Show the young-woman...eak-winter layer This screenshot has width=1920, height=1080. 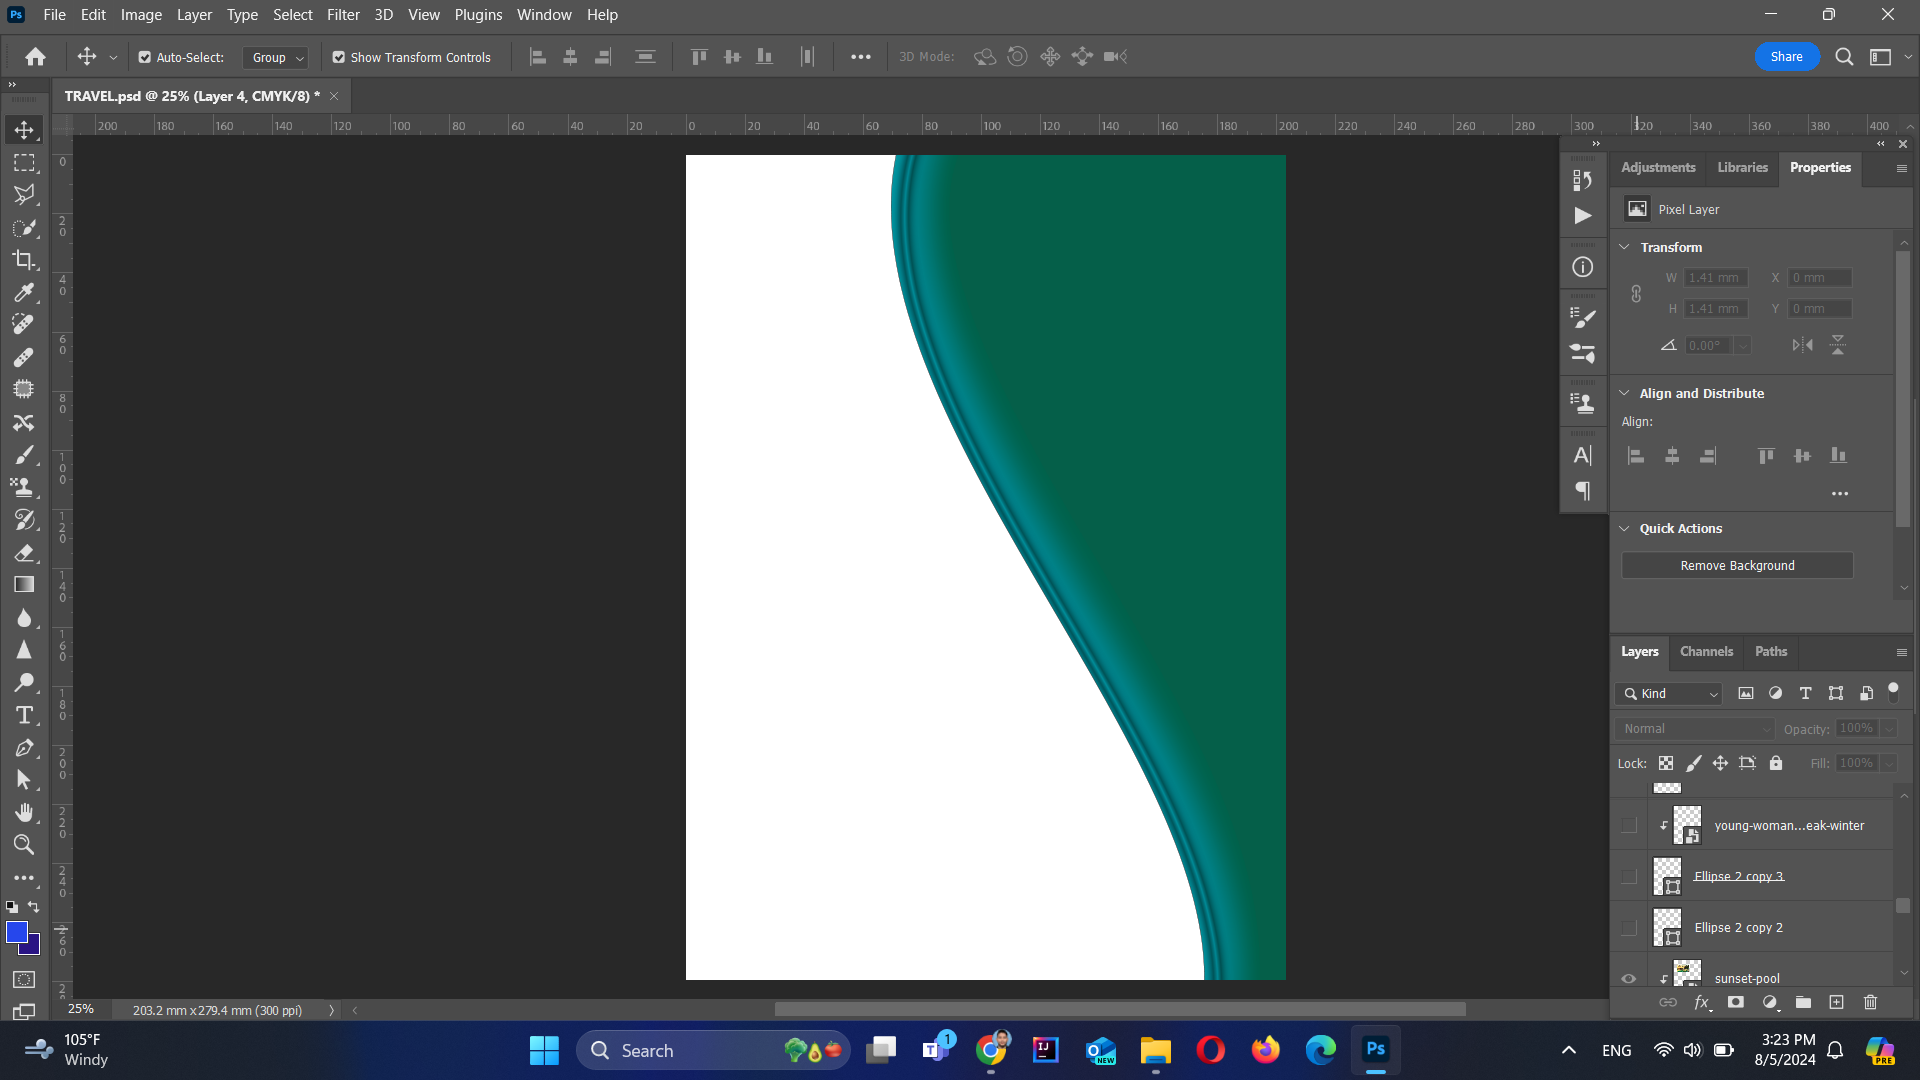[x=1629, y=825]
